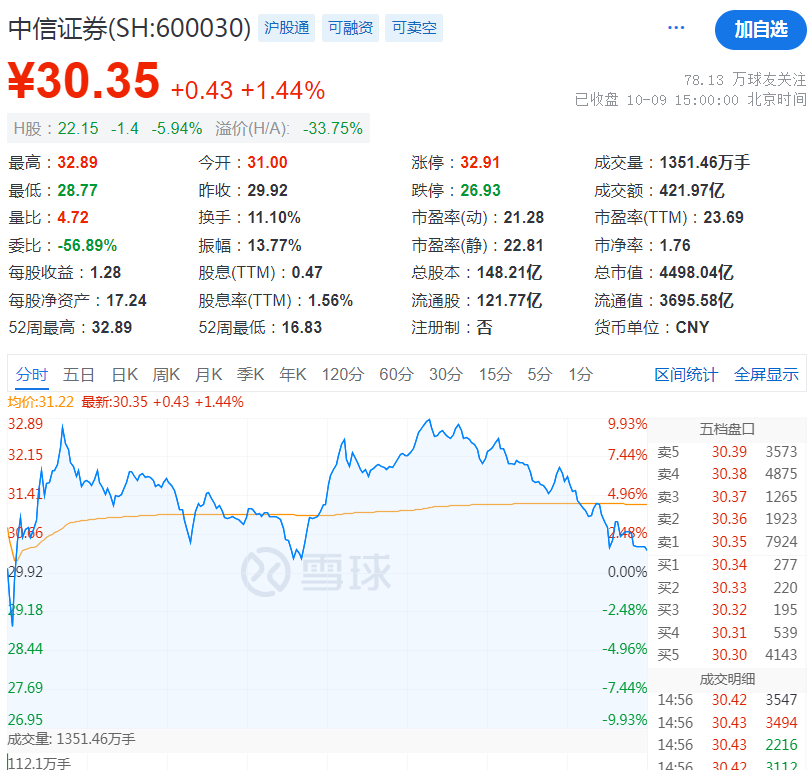811x770 pixels.
Task: Click the stock title 中信证券(SH:600030)
Action: coord(129,28)
